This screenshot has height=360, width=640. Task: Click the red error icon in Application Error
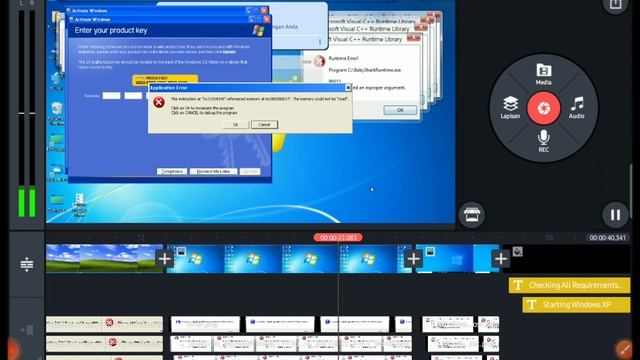pos(159,102)
